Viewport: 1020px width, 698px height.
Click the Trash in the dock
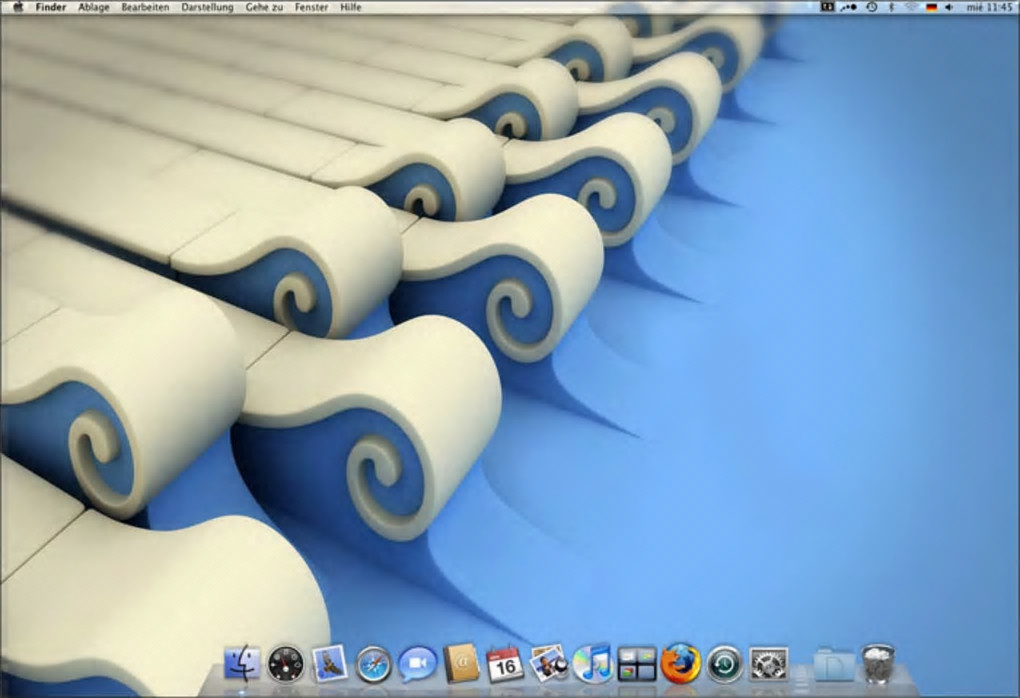point(878,664)
